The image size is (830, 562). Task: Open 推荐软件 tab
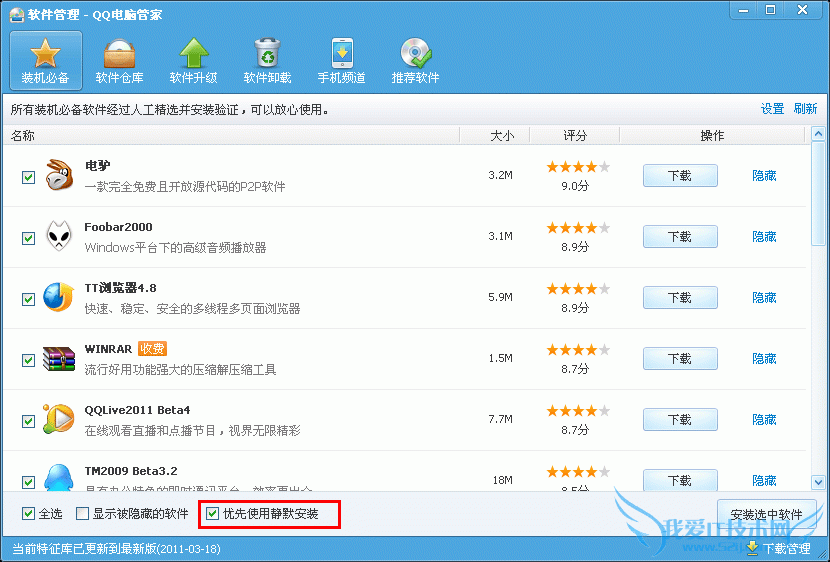416,60
